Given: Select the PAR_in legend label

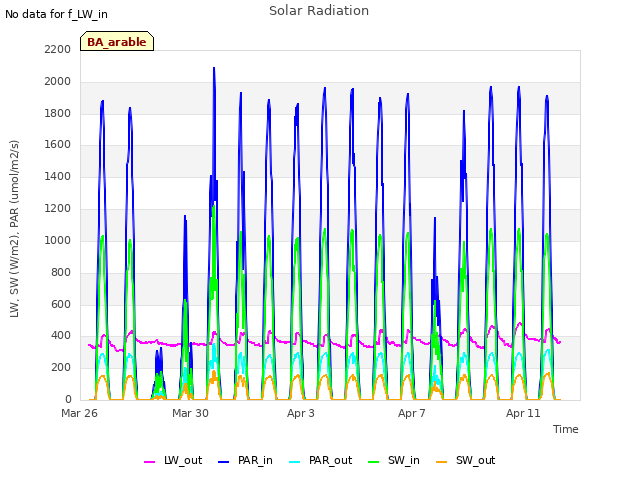Looking at the screenshot, I should tap(255, 460).
